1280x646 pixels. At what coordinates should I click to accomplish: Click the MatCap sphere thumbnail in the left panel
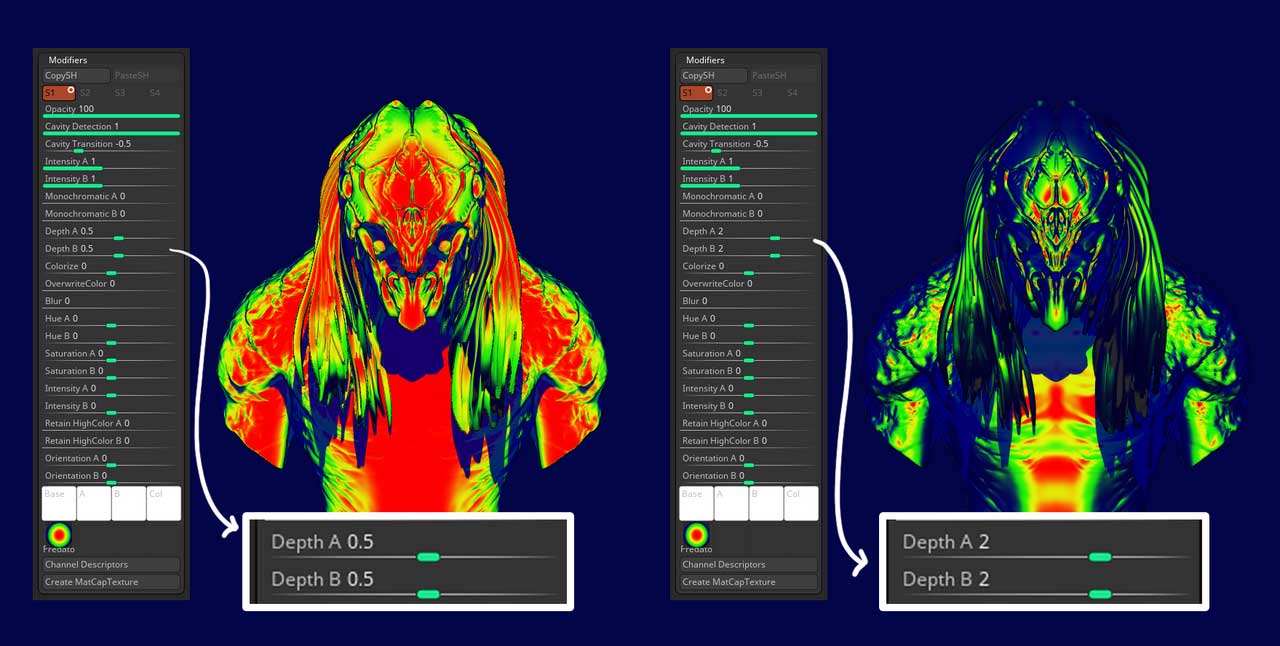[x=58, y=535]
